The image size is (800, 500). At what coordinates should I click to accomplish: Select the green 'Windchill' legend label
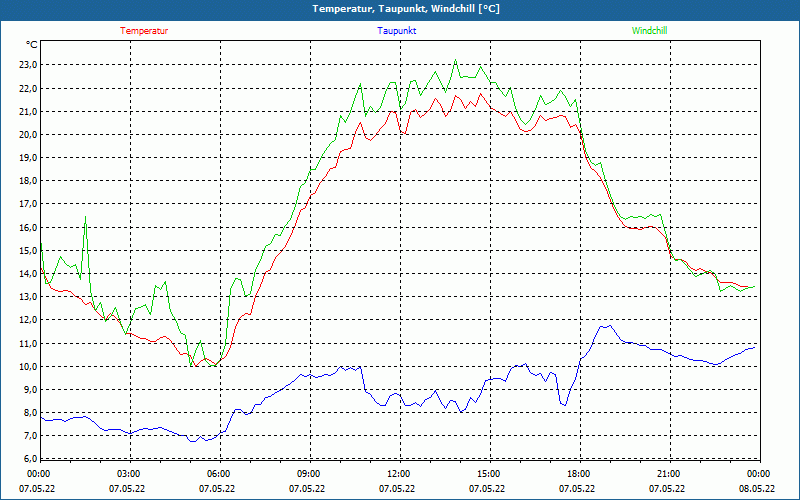pyautogui.click(x=649, y=31)
